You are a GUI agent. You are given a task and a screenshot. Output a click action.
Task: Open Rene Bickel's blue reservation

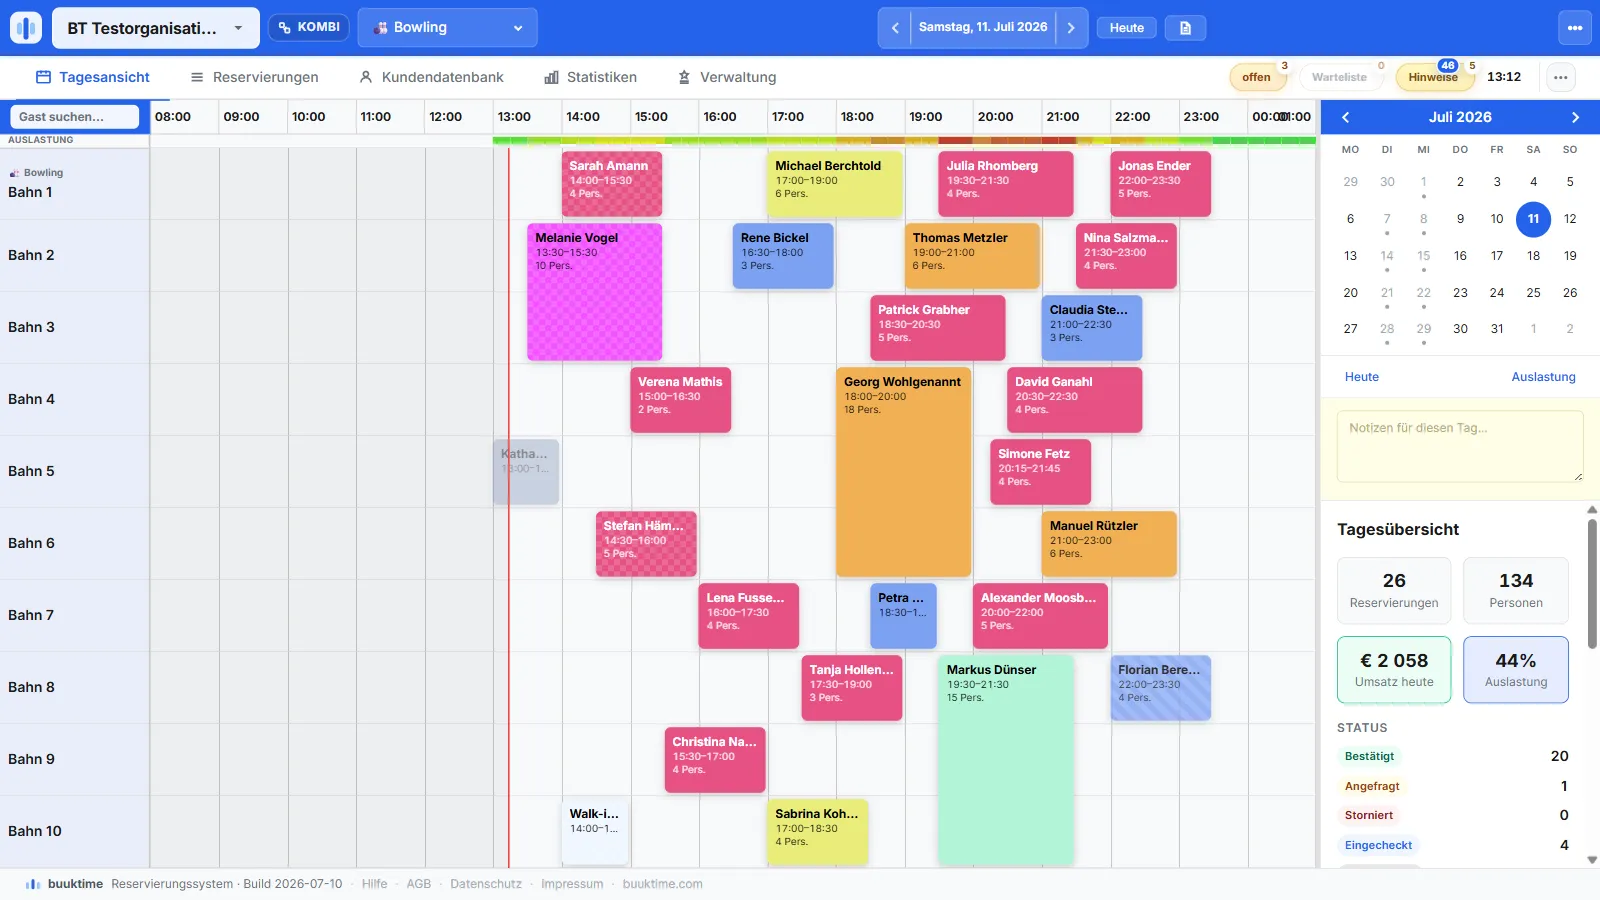[783, 255]
